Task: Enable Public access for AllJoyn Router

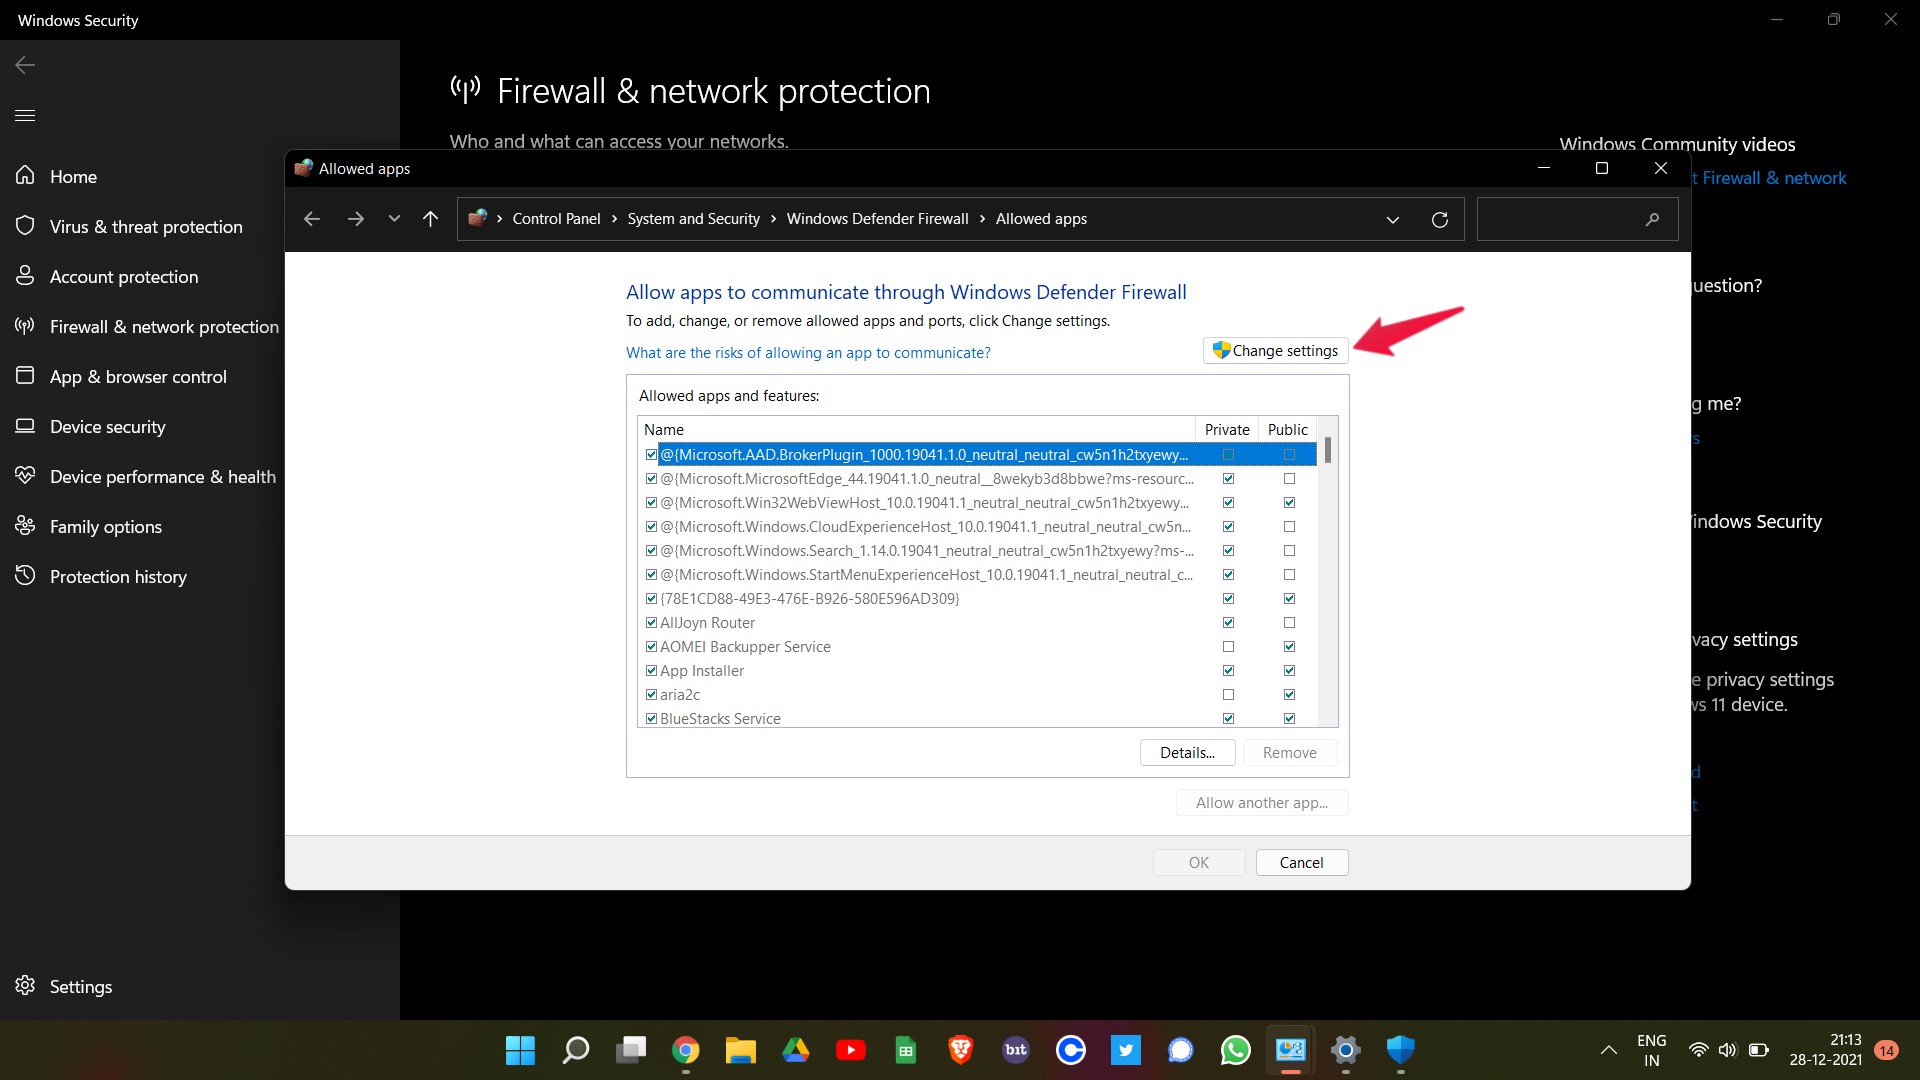Action: coord(1290,622)
